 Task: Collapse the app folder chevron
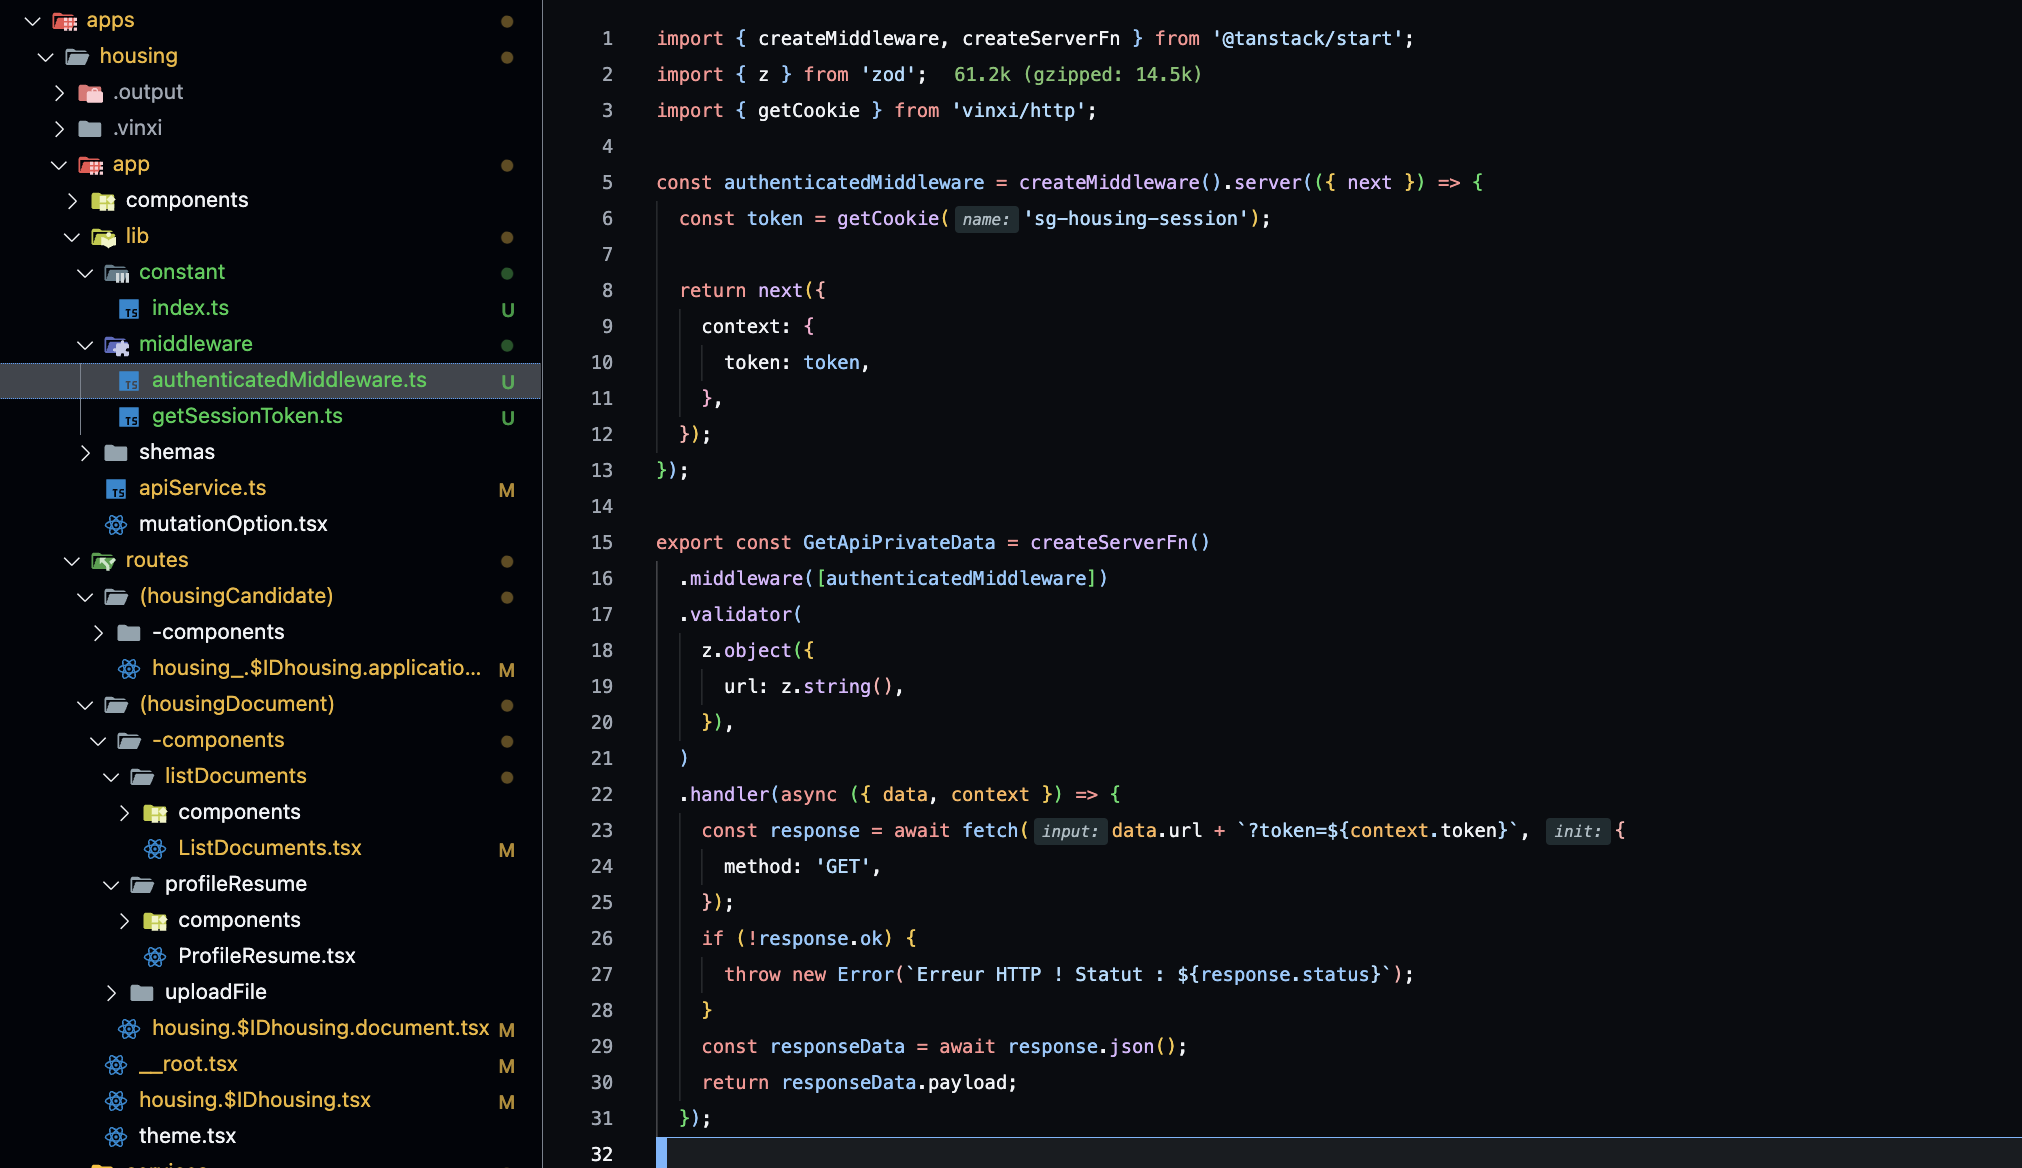click(59, 164)
